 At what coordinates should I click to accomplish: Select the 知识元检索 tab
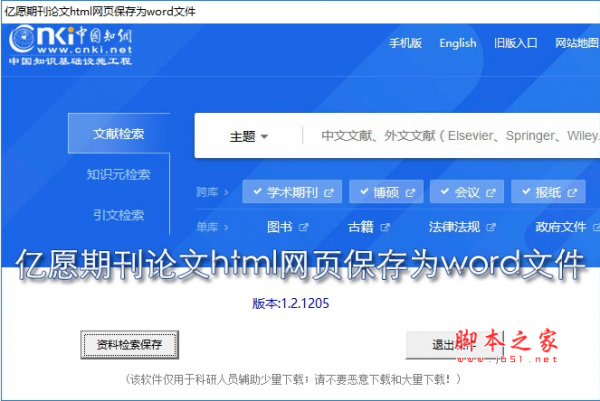point(119,174)
